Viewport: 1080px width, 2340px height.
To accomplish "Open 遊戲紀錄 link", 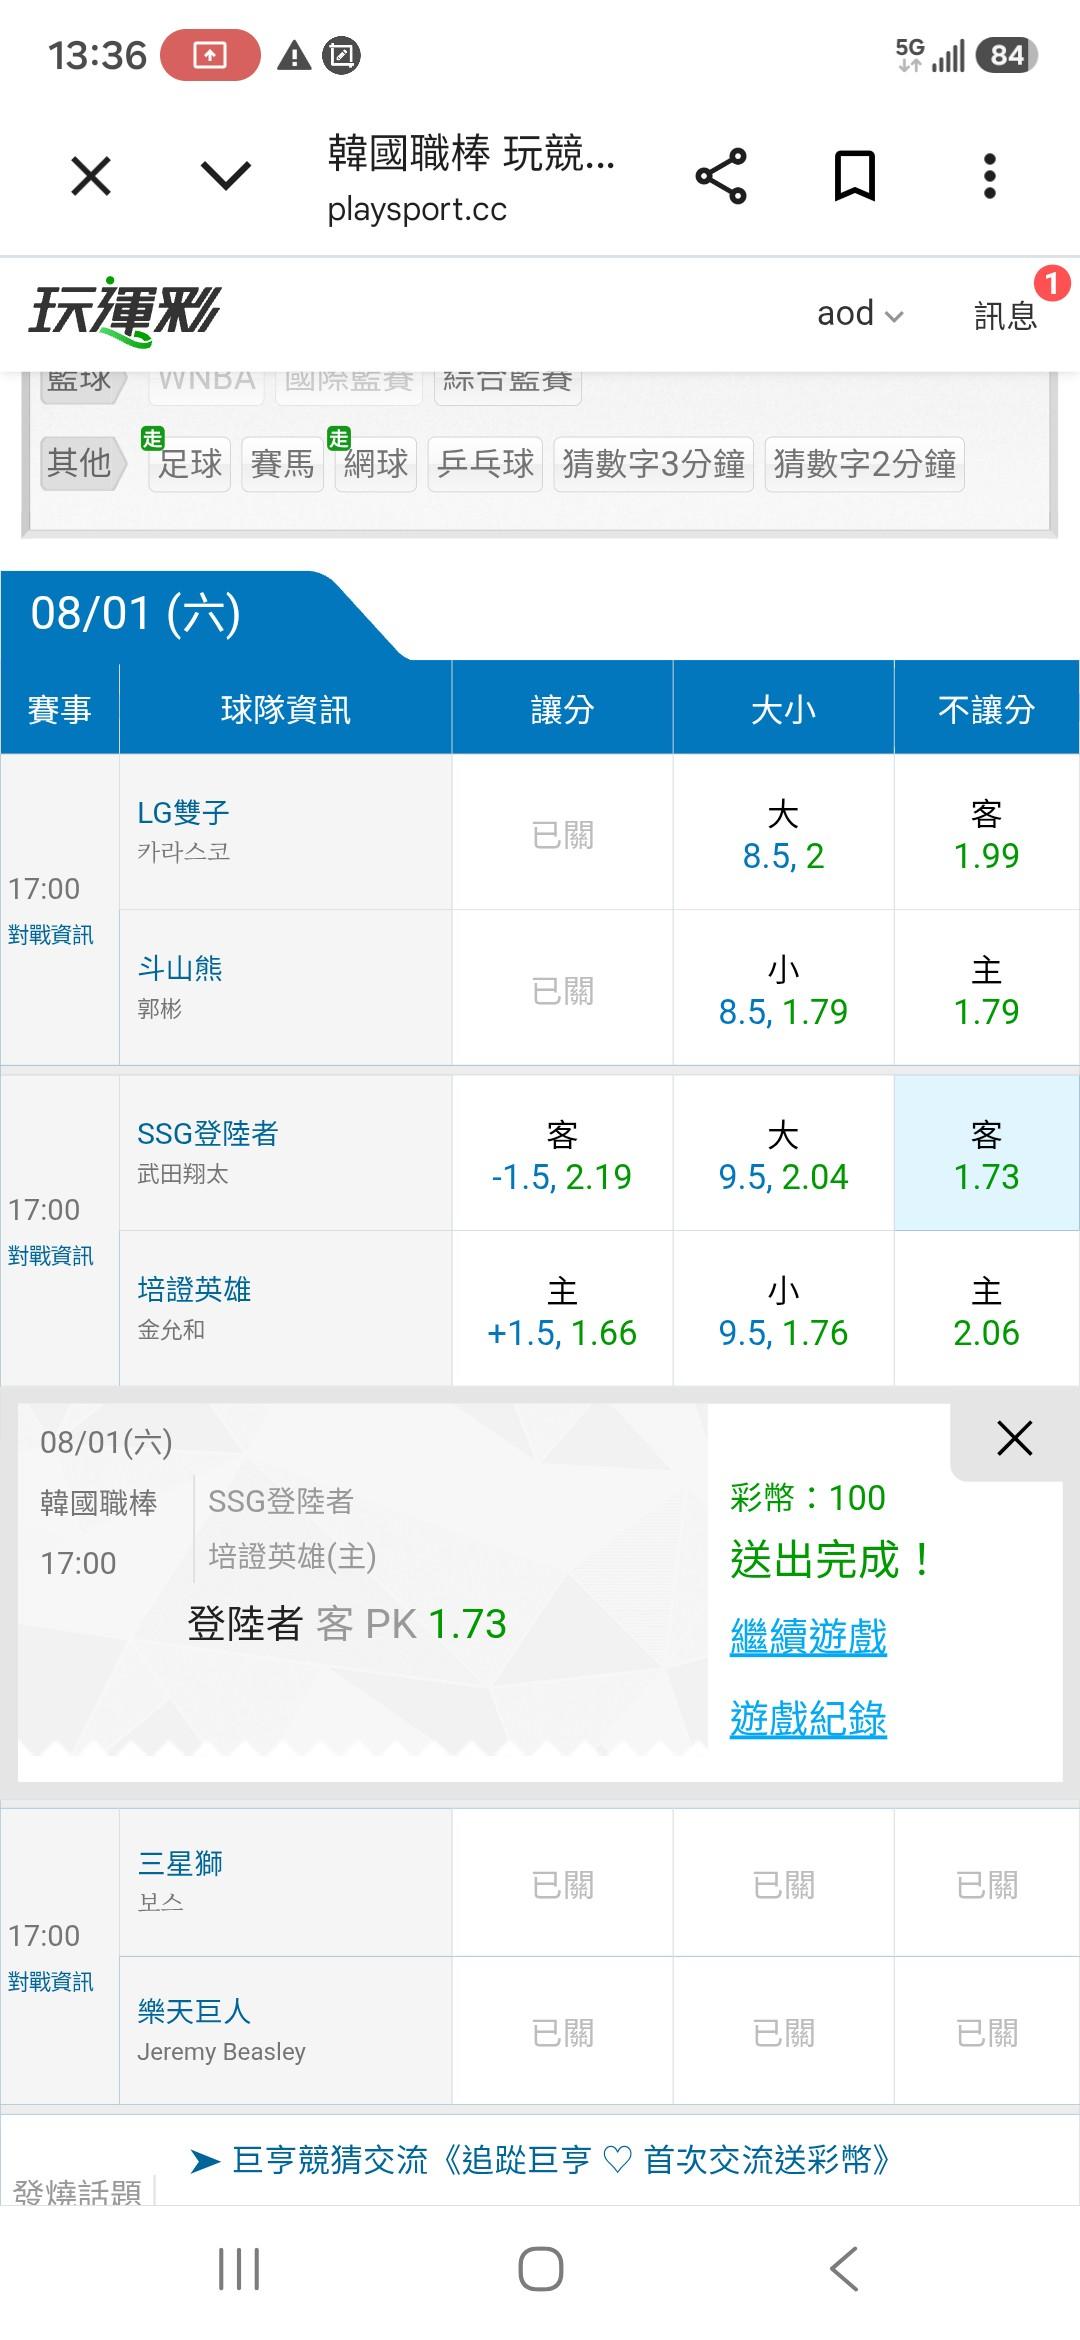I will (x=808, y=1719).
